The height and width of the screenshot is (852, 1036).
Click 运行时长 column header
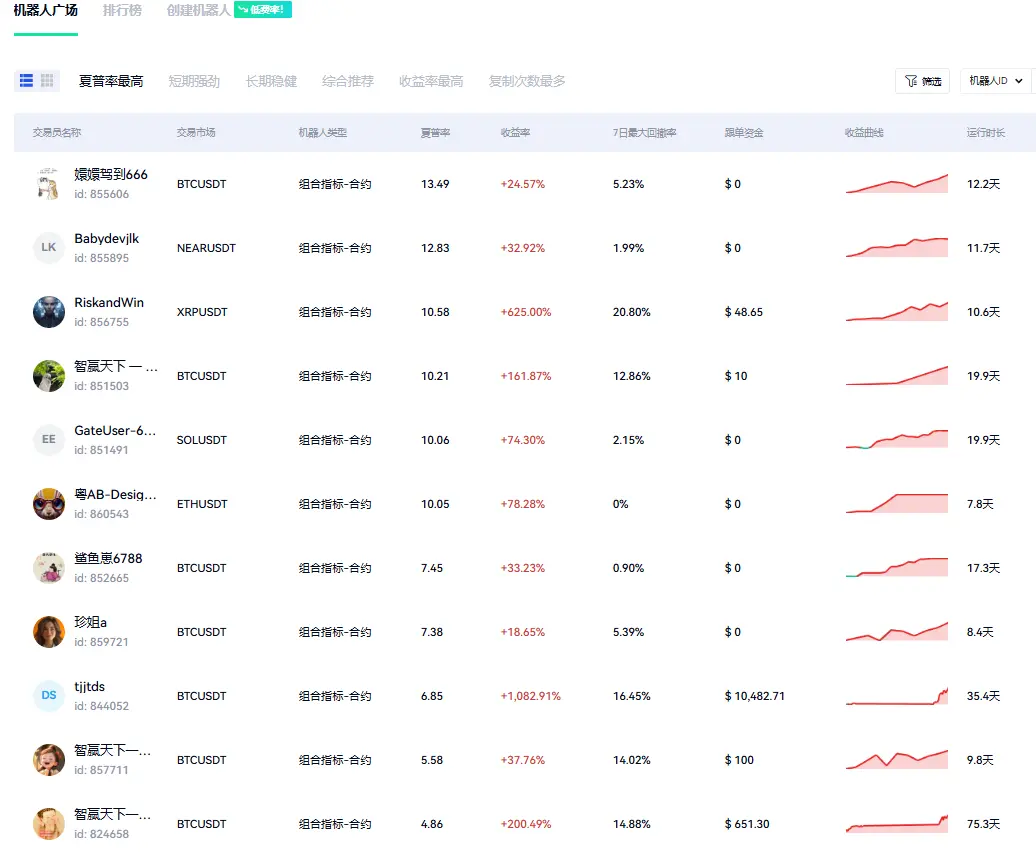pyautogui.click(x=986, y=133)
